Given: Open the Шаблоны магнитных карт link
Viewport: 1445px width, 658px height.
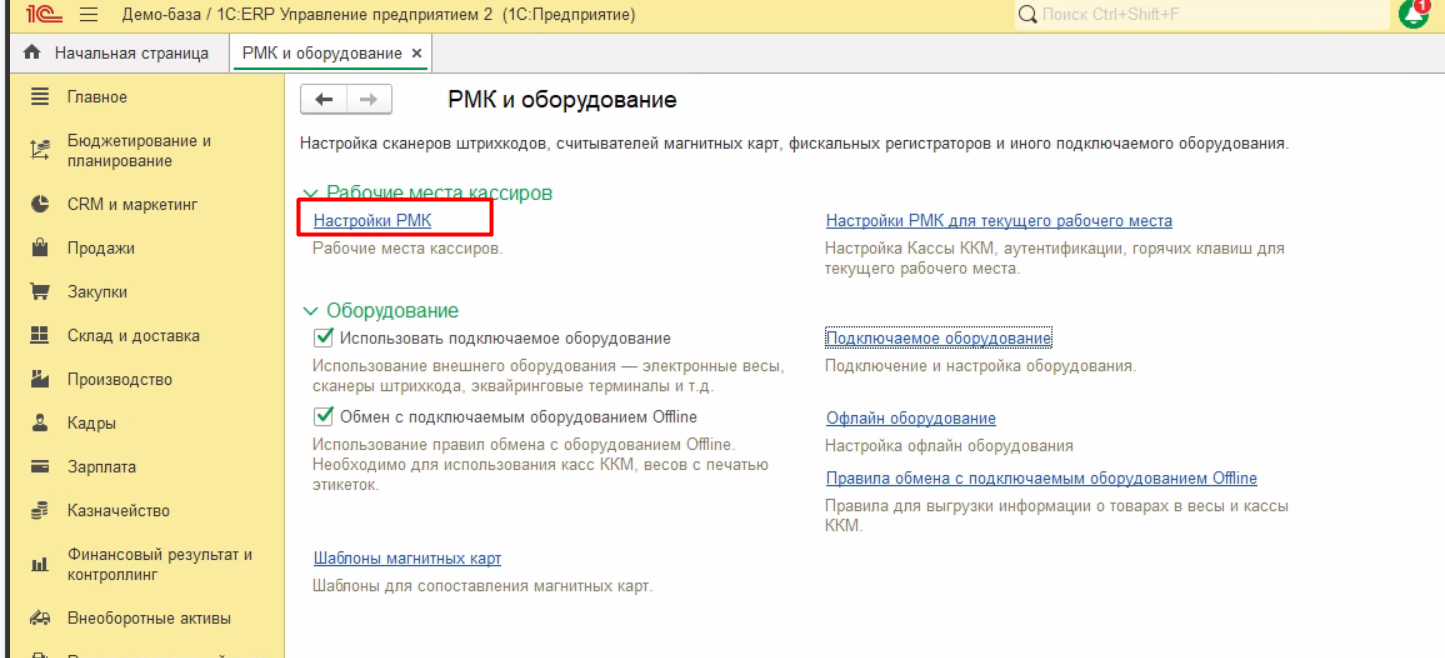Looking at the screenshot, I should [x=407, y=558].
